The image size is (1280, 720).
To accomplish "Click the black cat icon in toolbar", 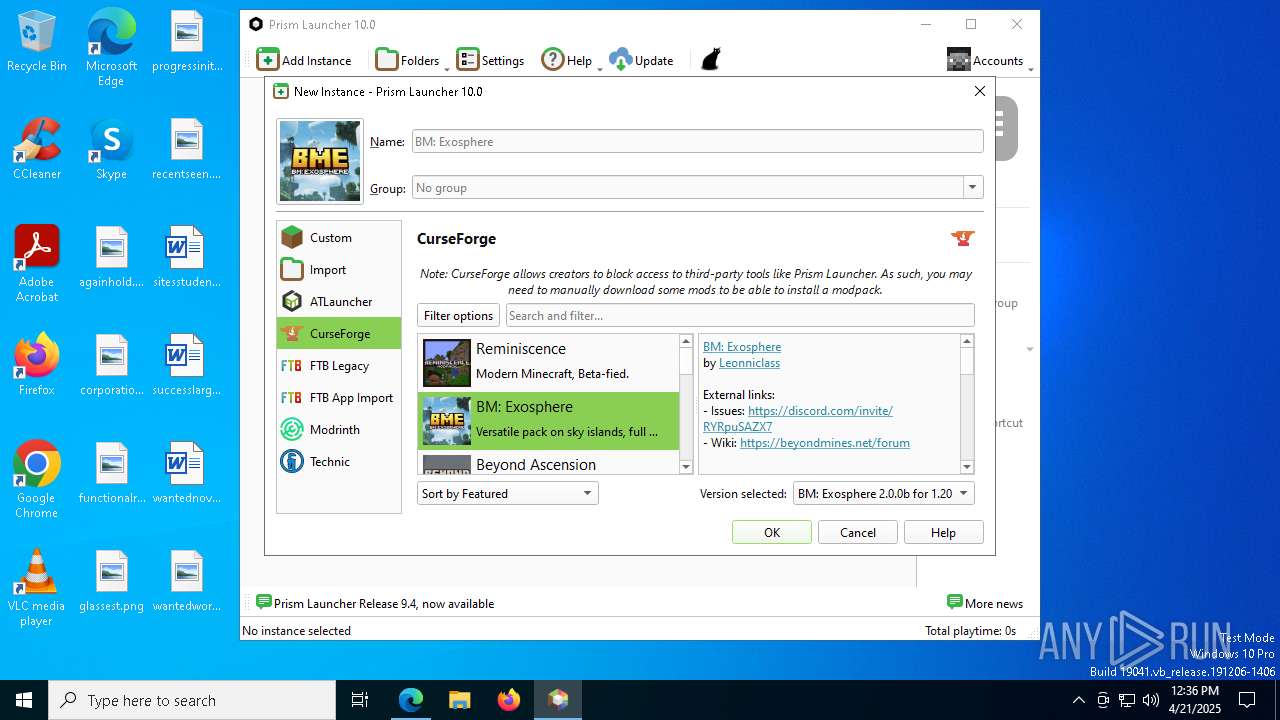I will coord(710,60).
